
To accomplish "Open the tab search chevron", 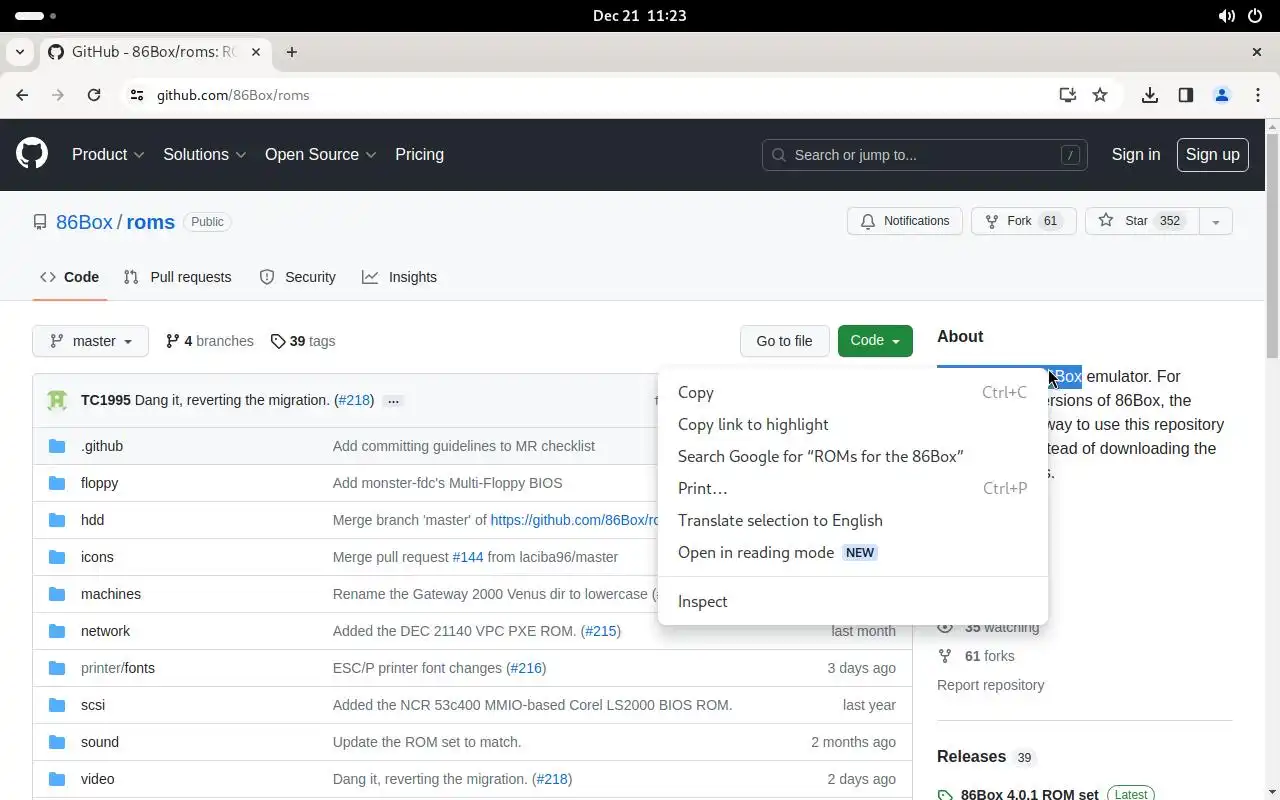I will coord(20,52).
